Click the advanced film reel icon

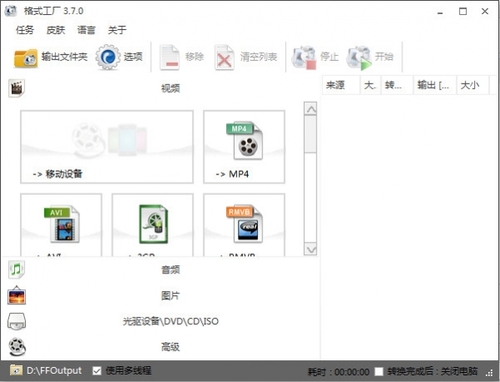(17, 347)
